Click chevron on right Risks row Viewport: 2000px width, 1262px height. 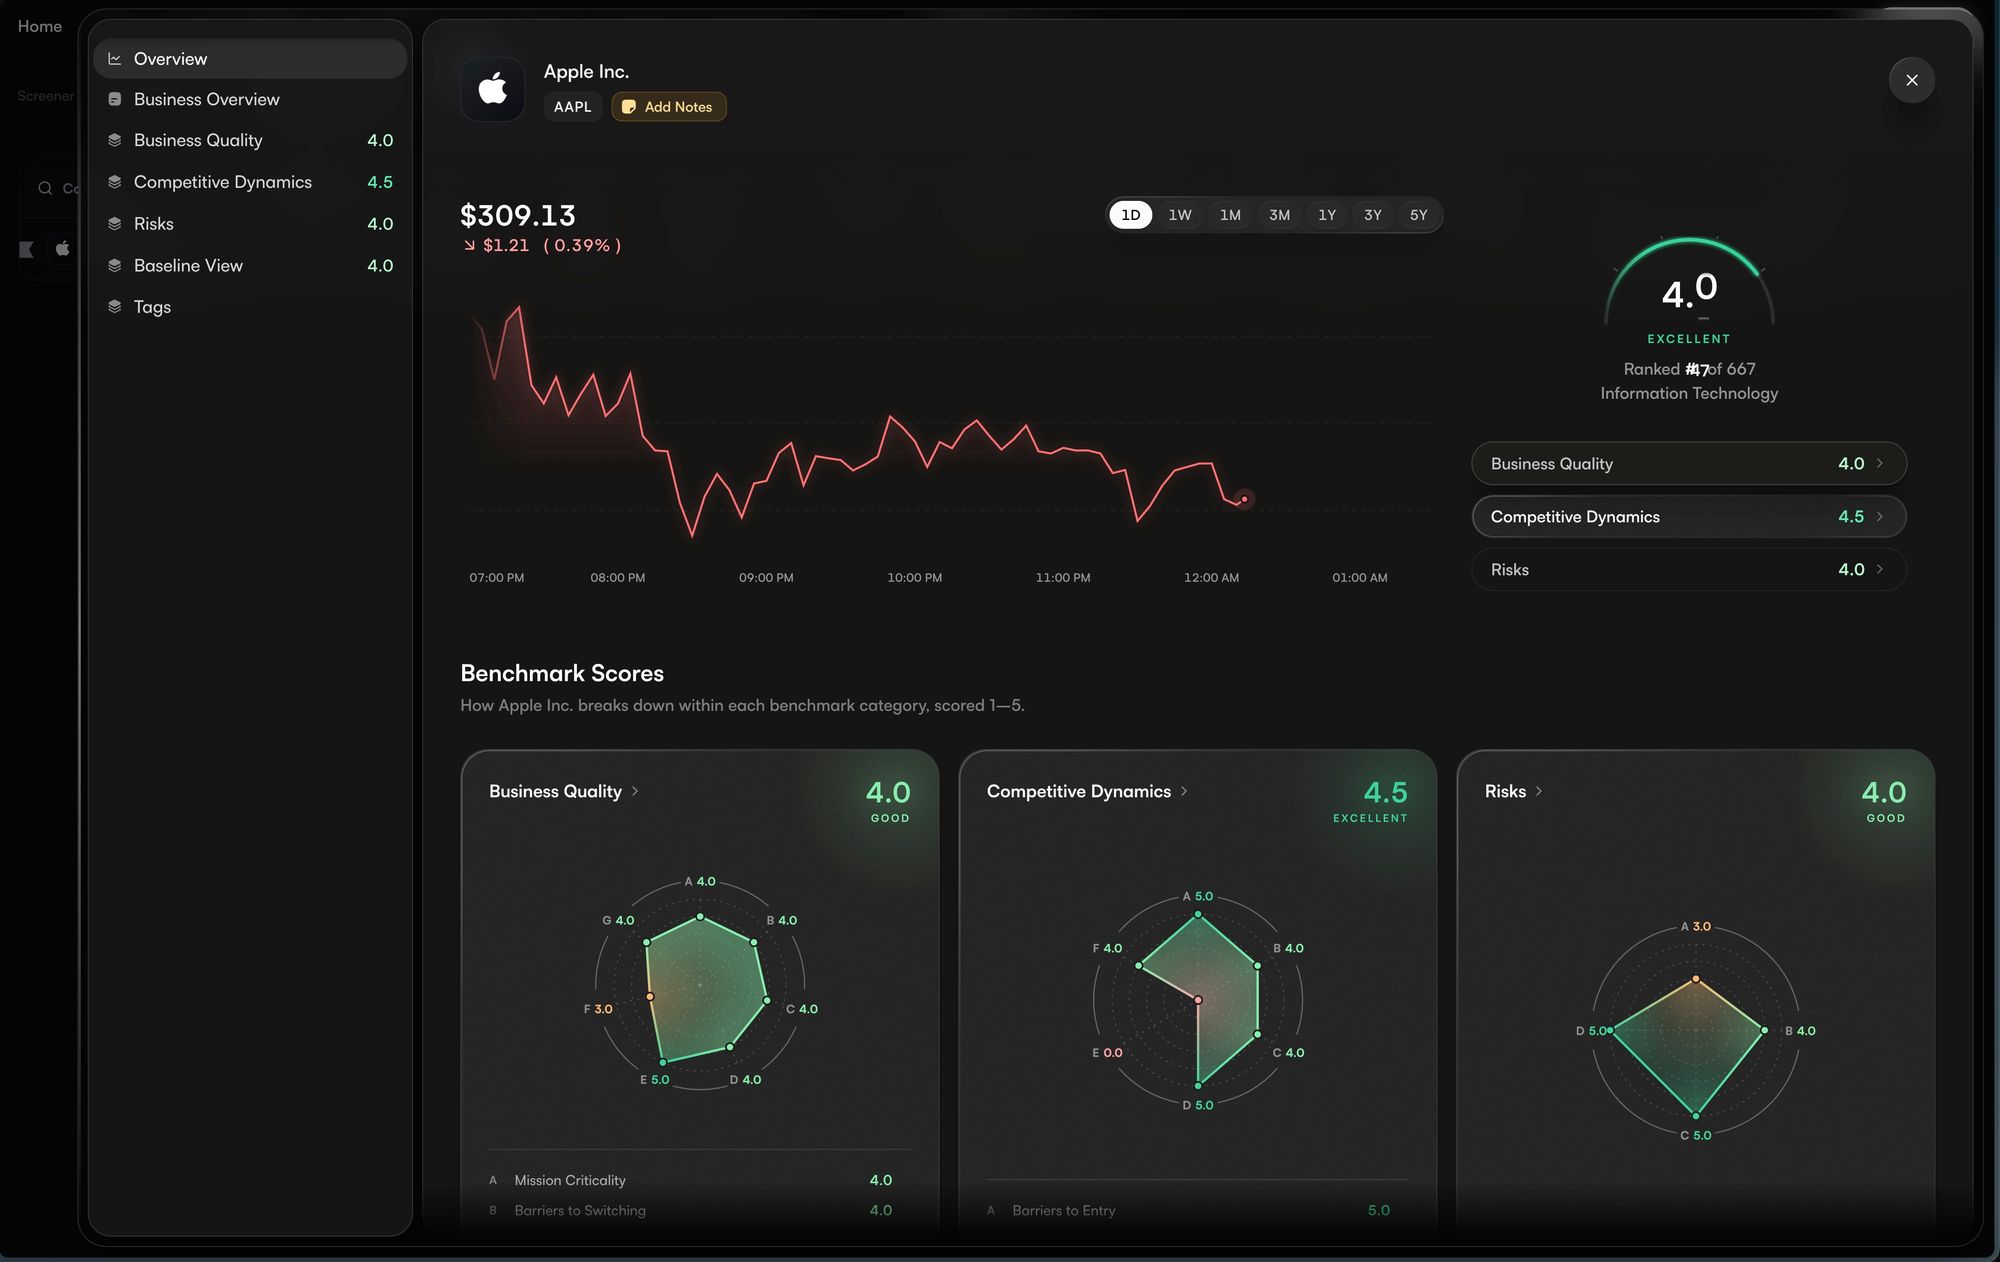1880,570
